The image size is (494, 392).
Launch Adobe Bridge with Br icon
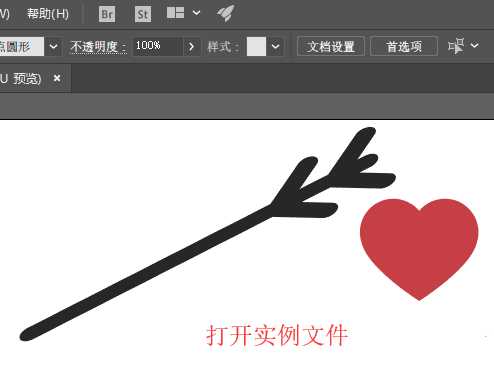[107, 14]
